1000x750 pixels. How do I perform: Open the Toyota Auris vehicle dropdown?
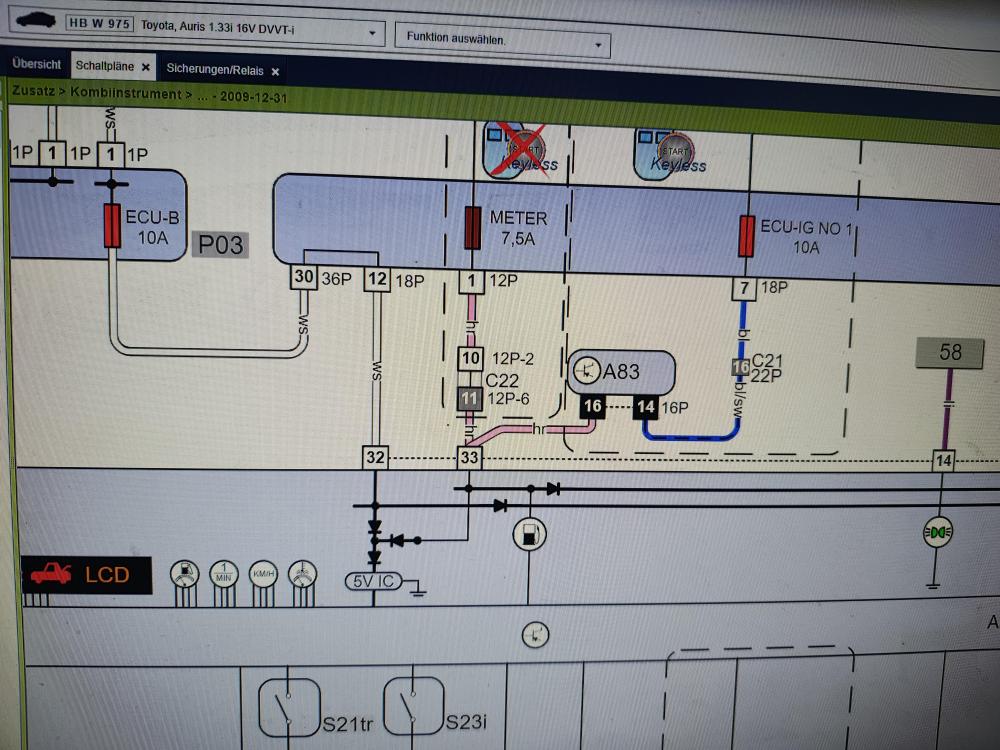tap(372, 33)
